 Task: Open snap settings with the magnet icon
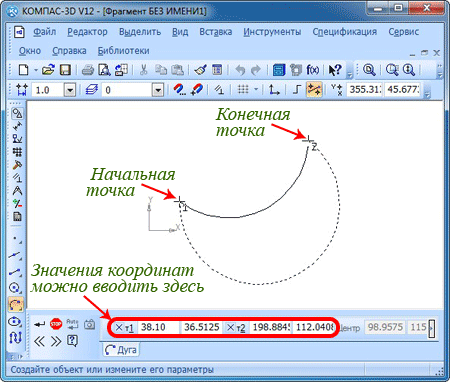180,89
